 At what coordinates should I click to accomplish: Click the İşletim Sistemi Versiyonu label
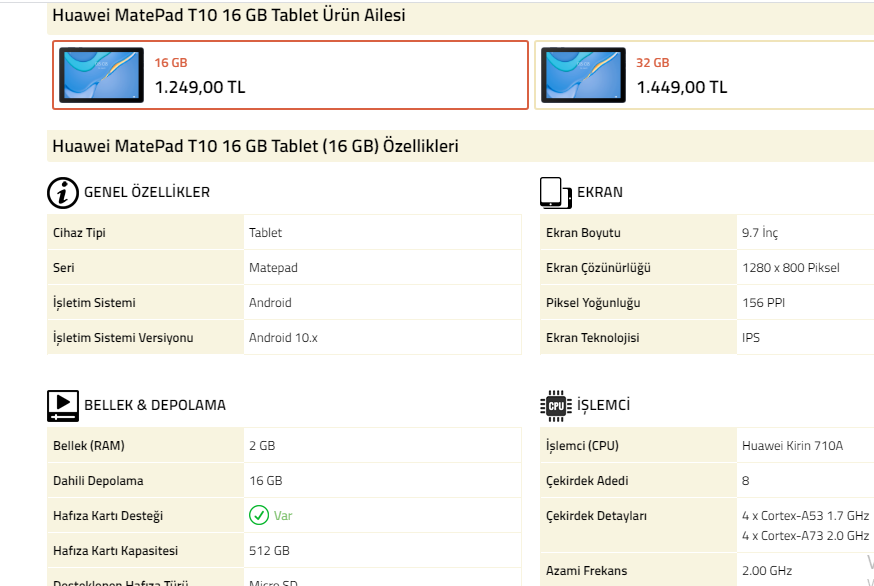[x=123, y=338]
